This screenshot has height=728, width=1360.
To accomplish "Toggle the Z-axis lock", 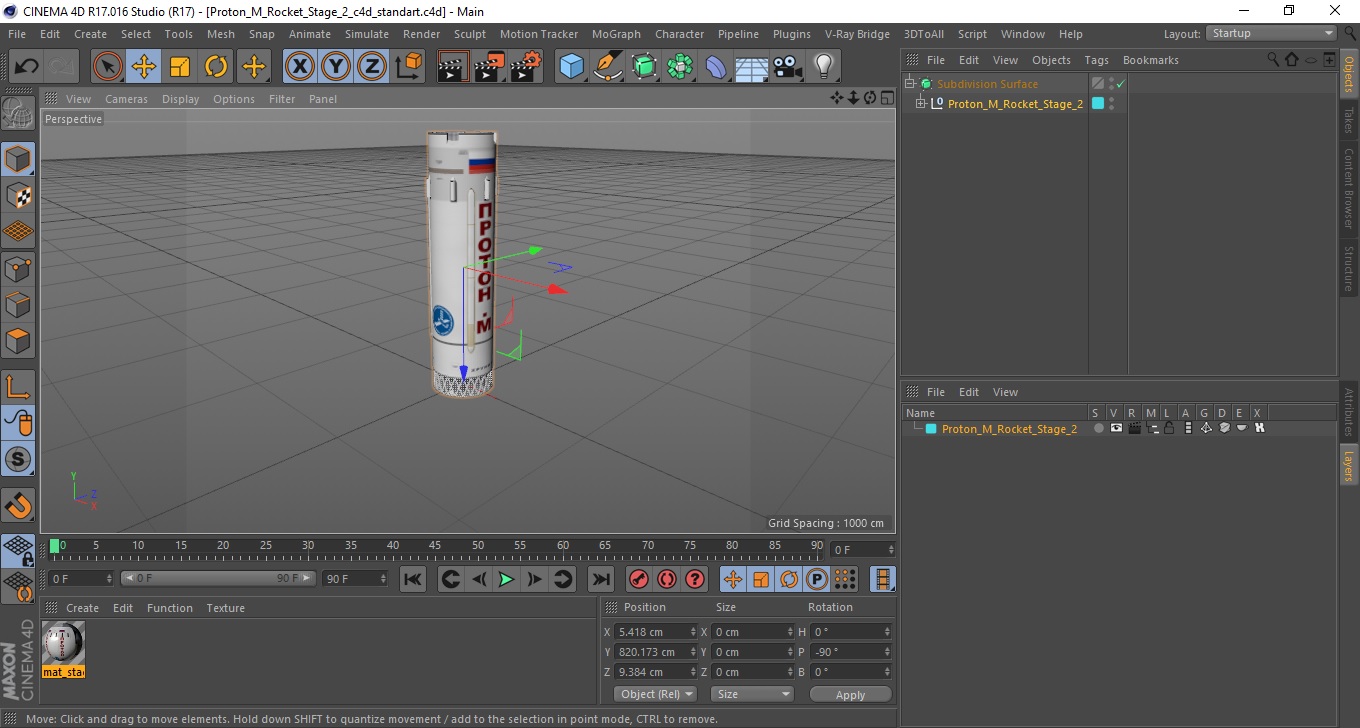I will [x=372, y=67].
